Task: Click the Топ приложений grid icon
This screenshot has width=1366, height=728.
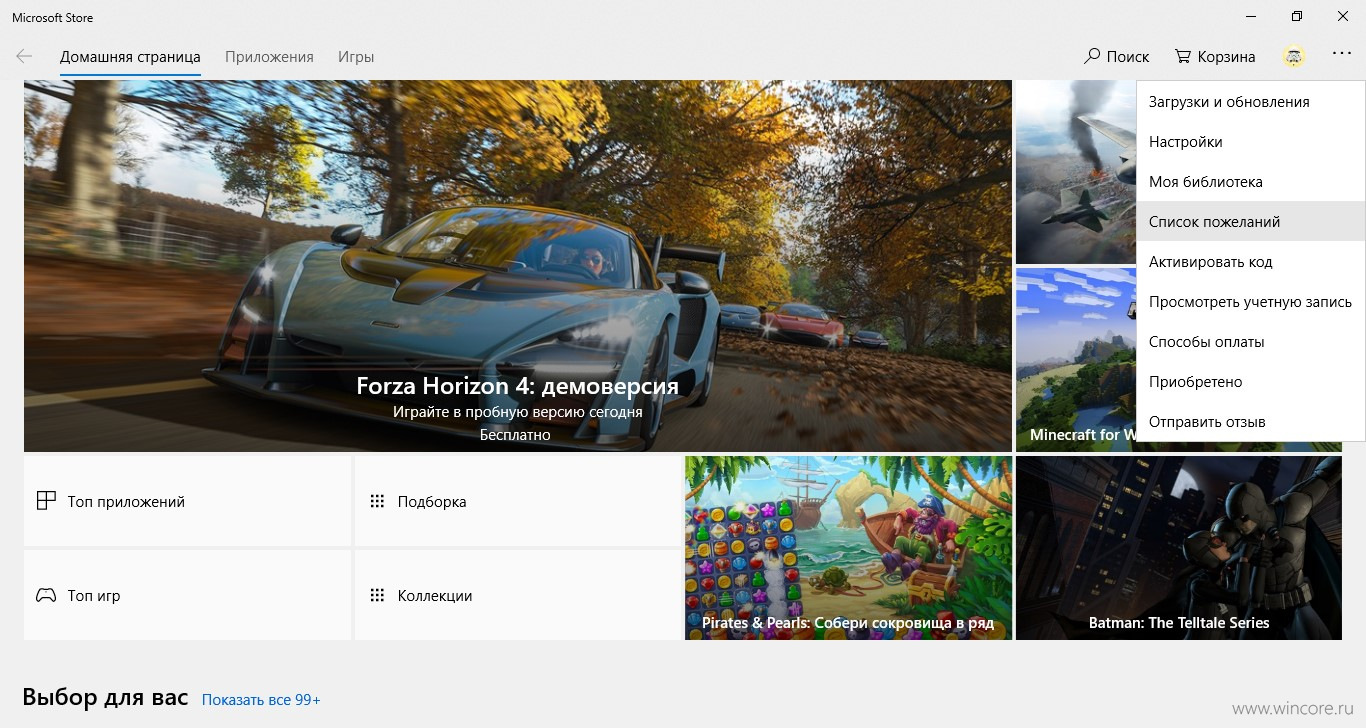Action: coord(46,501)
